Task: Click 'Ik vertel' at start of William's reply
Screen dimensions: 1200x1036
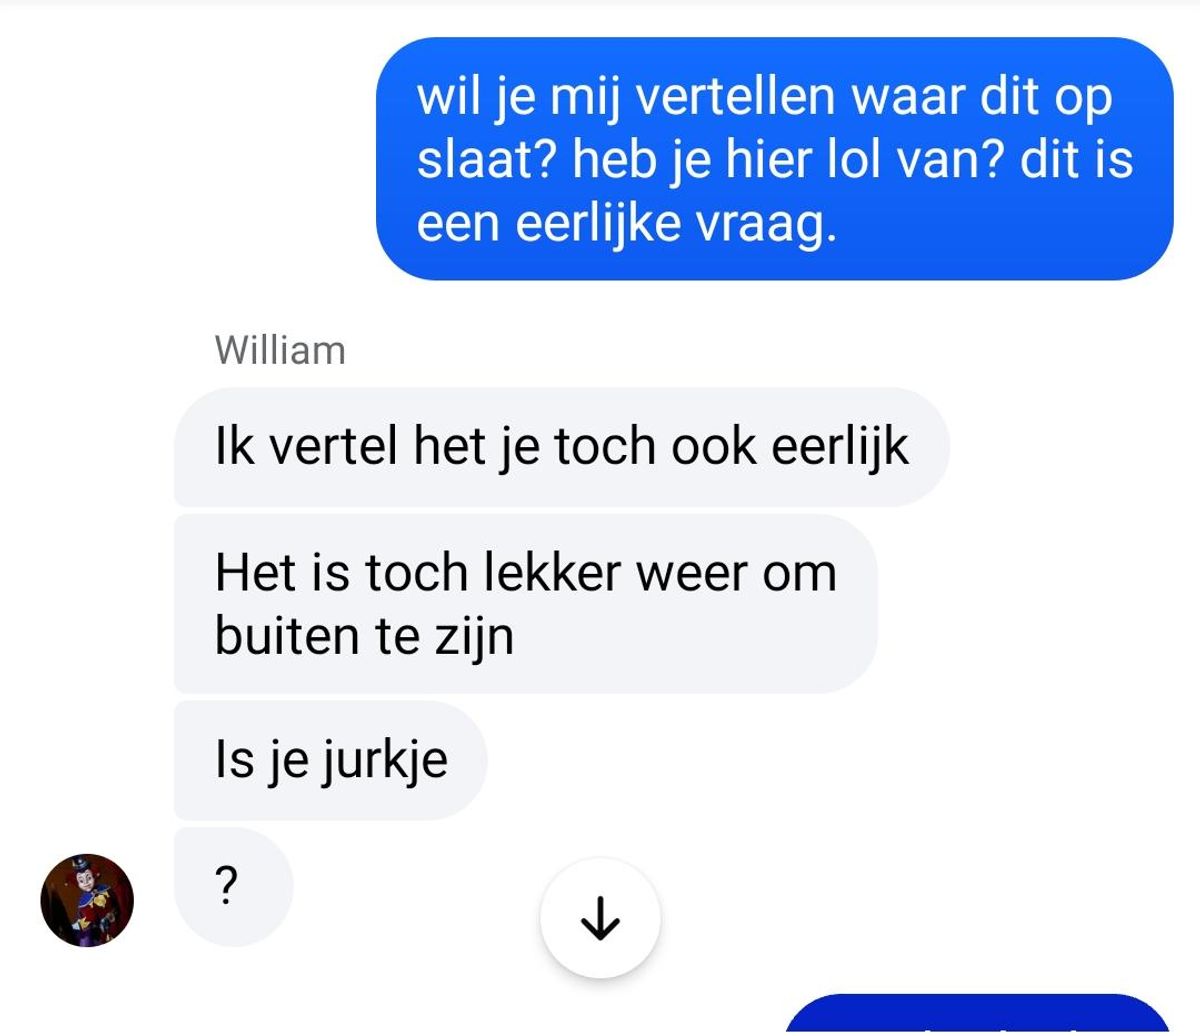Action: (x=306, y=447)
